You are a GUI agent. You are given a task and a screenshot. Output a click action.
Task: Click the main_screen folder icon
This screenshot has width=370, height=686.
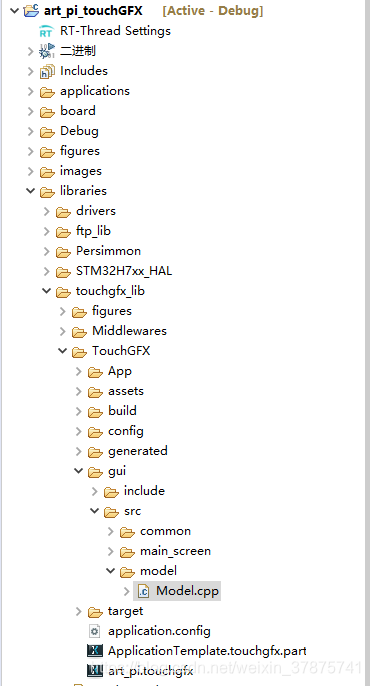[x=127, y=552]
